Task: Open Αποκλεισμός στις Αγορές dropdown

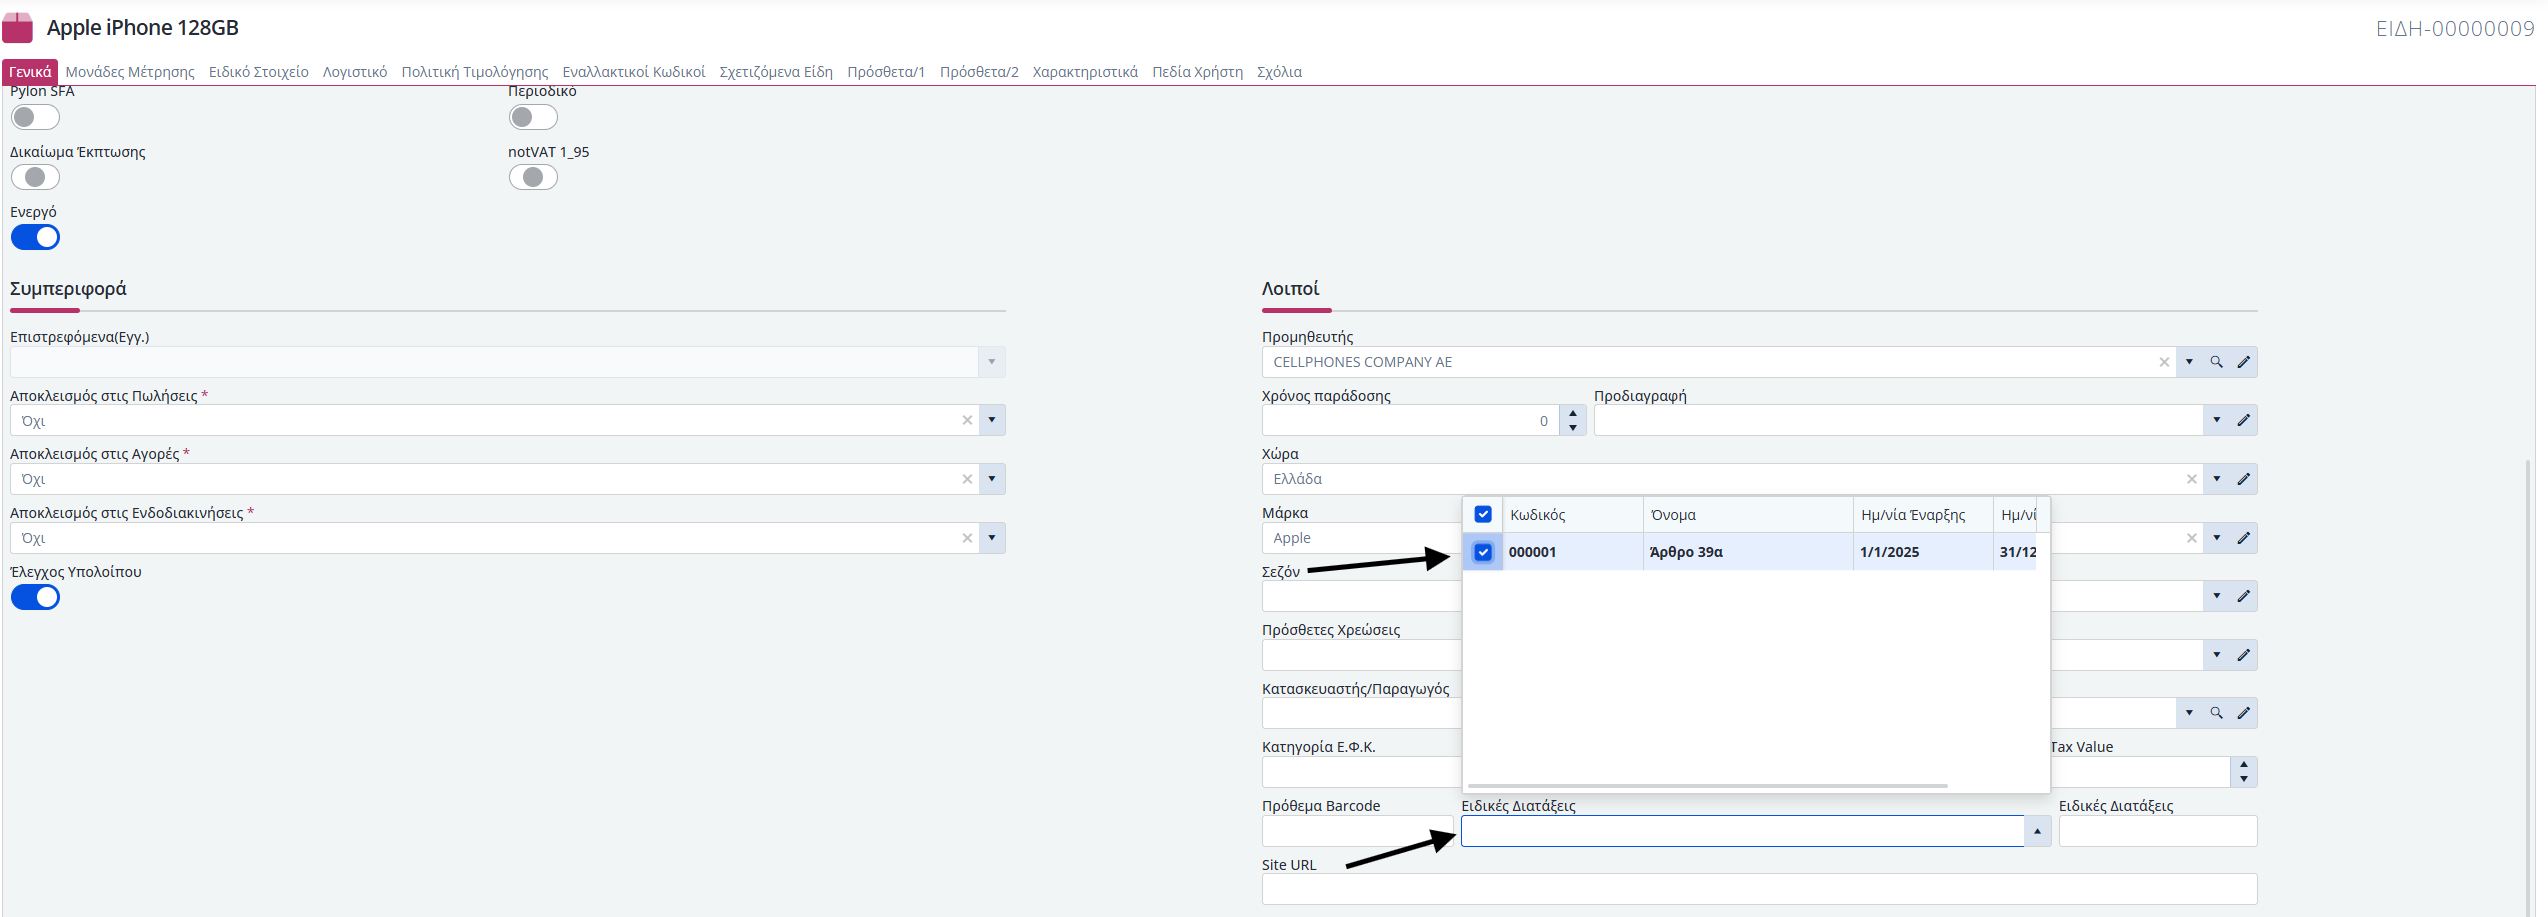Action: tap(992, 479)
